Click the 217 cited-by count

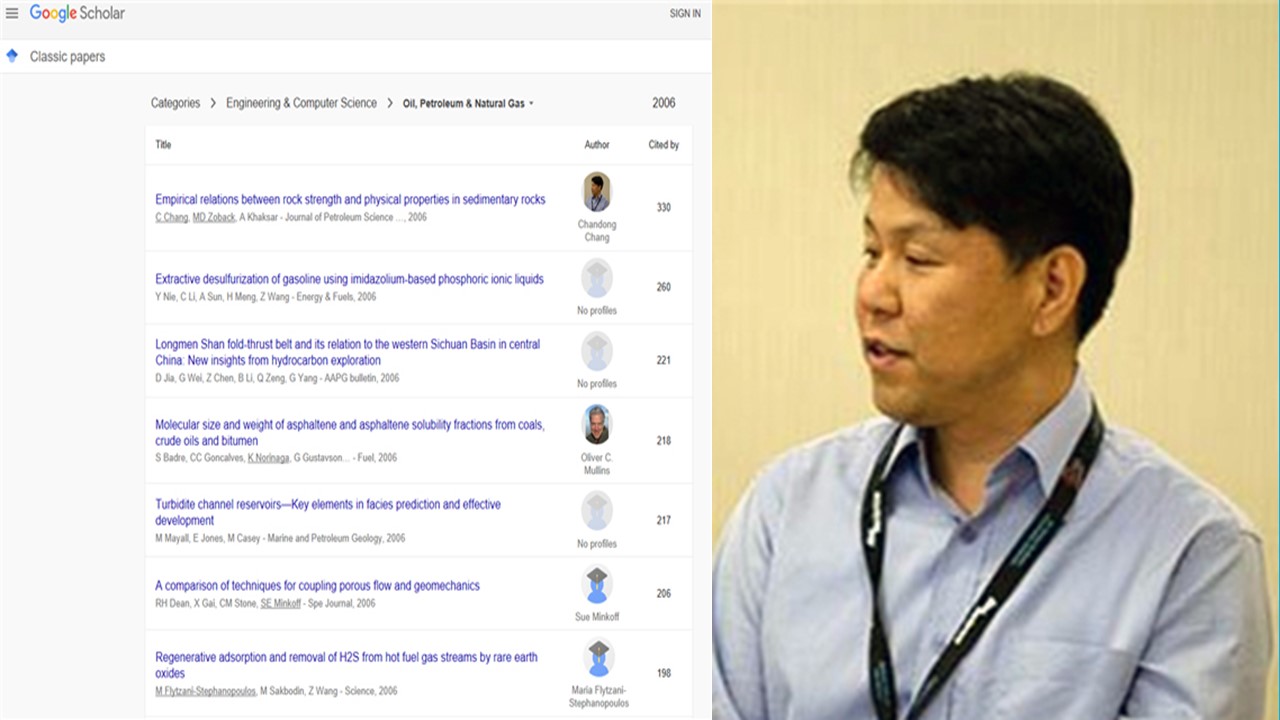(x=663, y=520)
